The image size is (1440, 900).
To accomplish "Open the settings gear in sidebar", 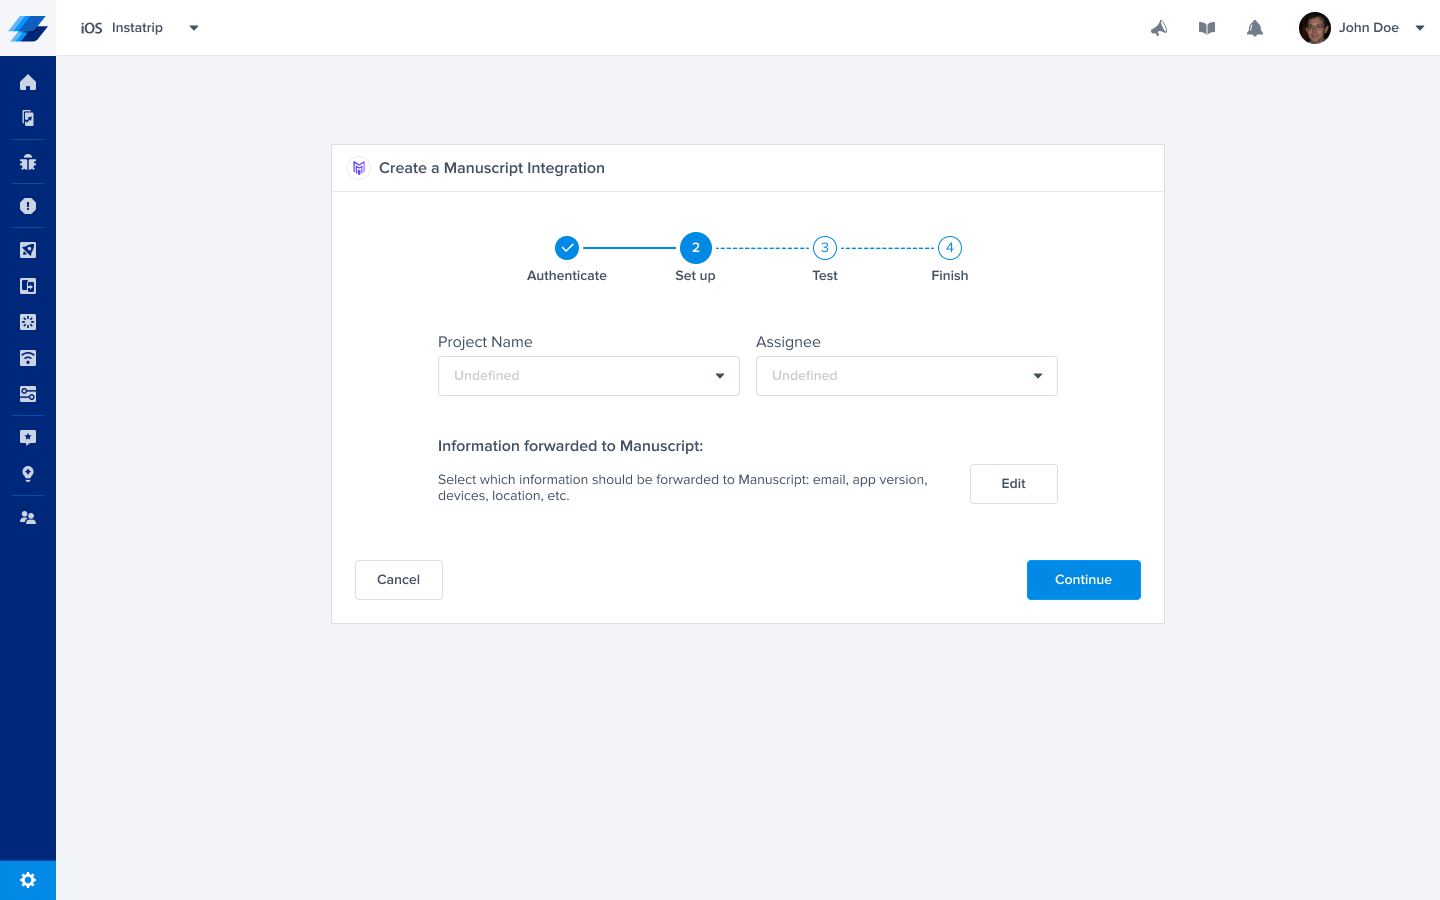I will (28, 880).
